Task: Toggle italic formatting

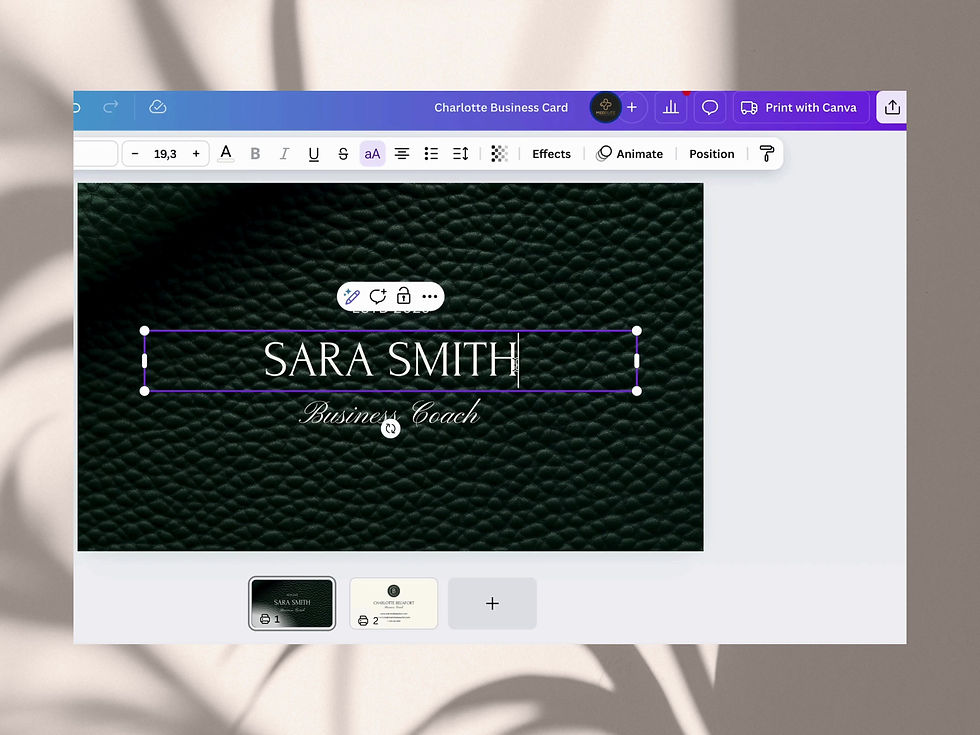Action: (x=284, y=154)
